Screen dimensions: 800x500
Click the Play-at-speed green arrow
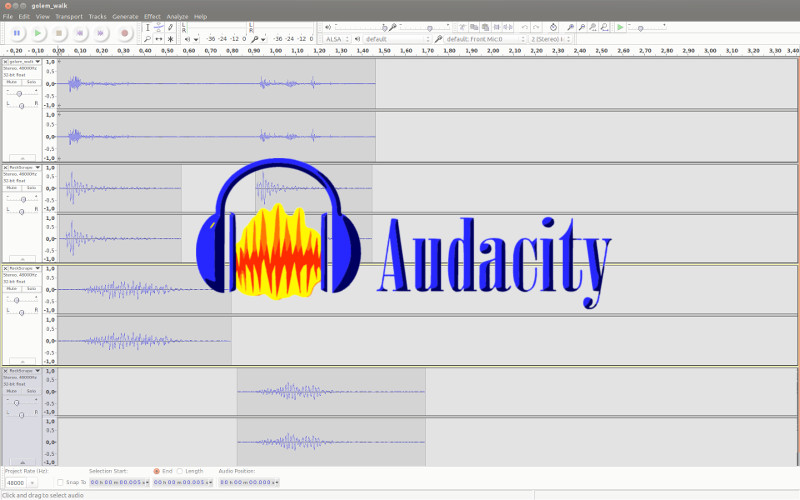click(x=620, y=27)
